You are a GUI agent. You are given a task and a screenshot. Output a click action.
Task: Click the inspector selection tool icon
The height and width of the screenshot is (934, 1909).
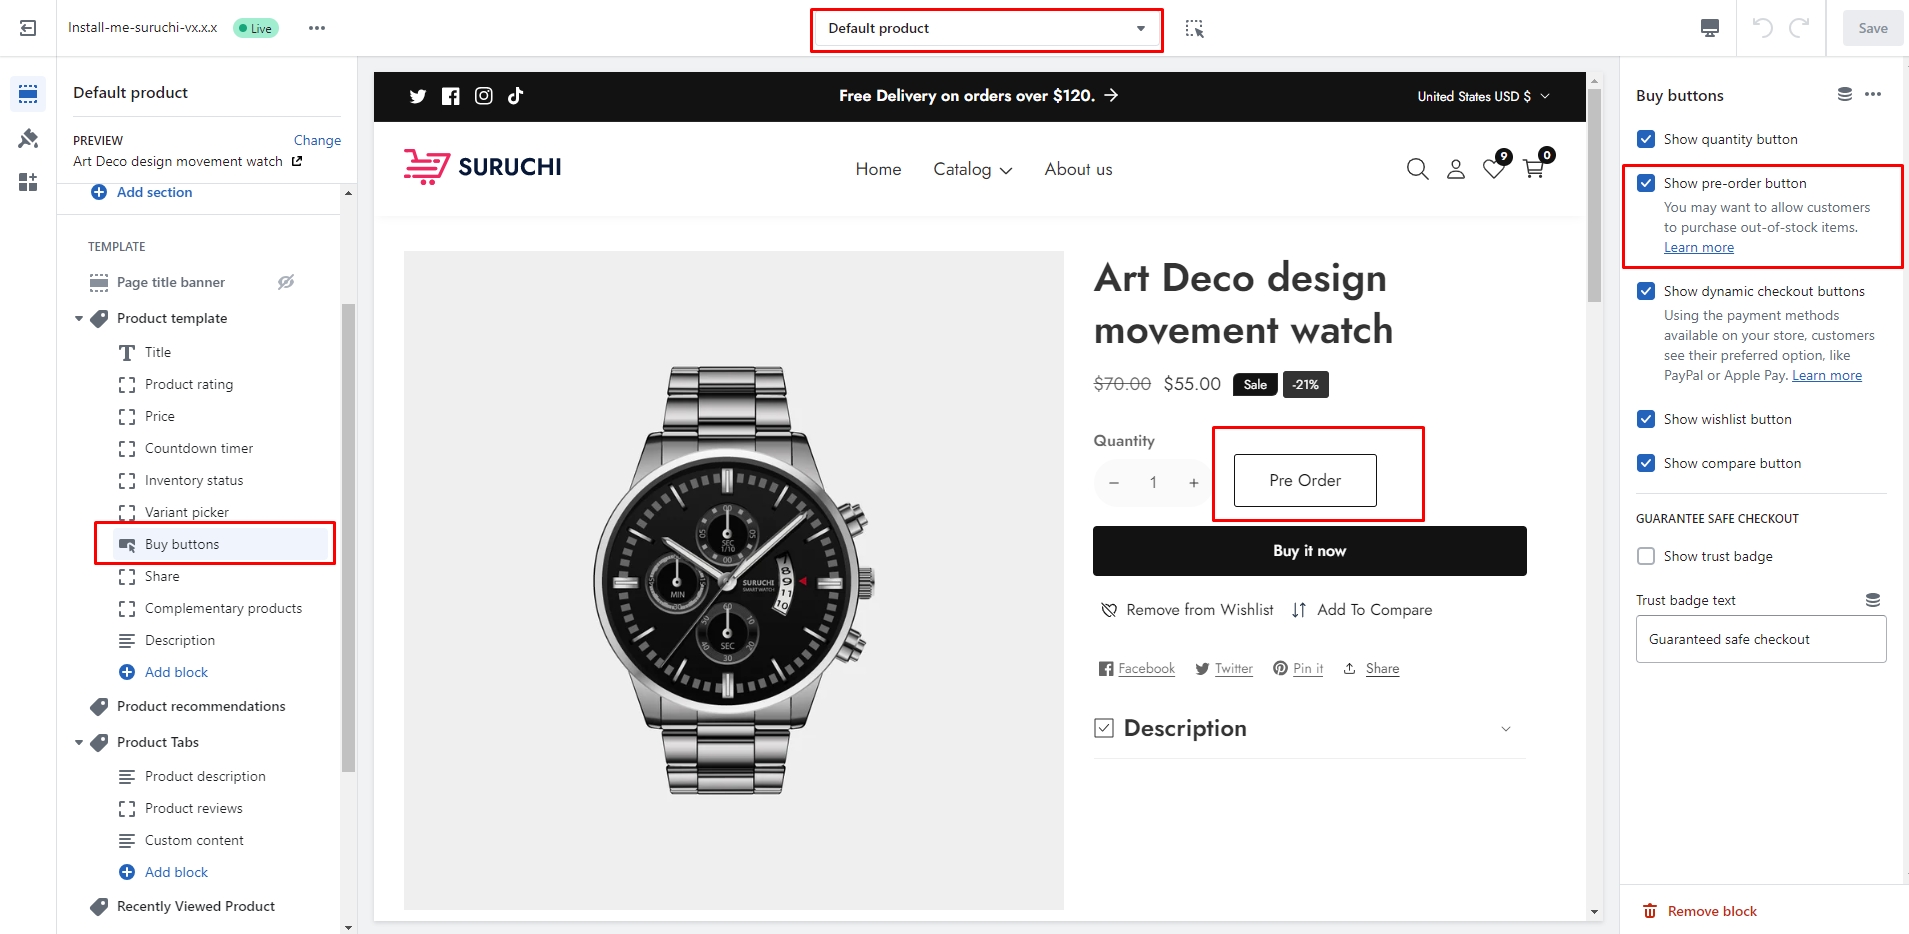pos(1194,29)
